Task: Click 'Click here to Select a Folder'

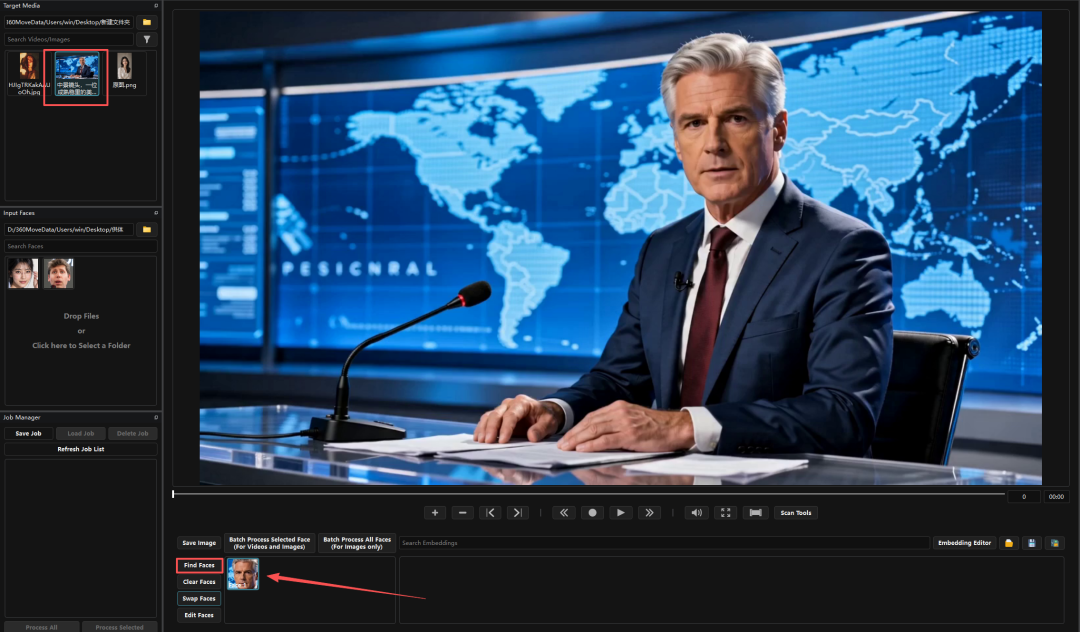Action: pyautogui.click(x=81, y=346)
